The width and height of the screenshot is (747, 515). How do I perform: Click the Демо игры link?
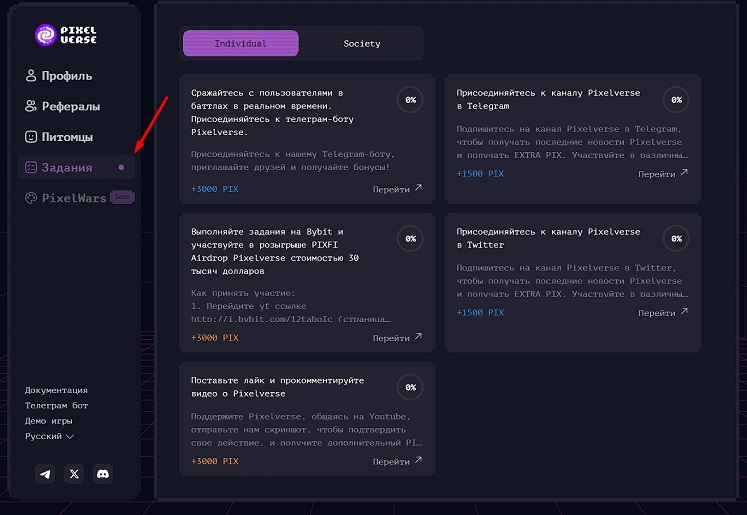coord(49,421)
